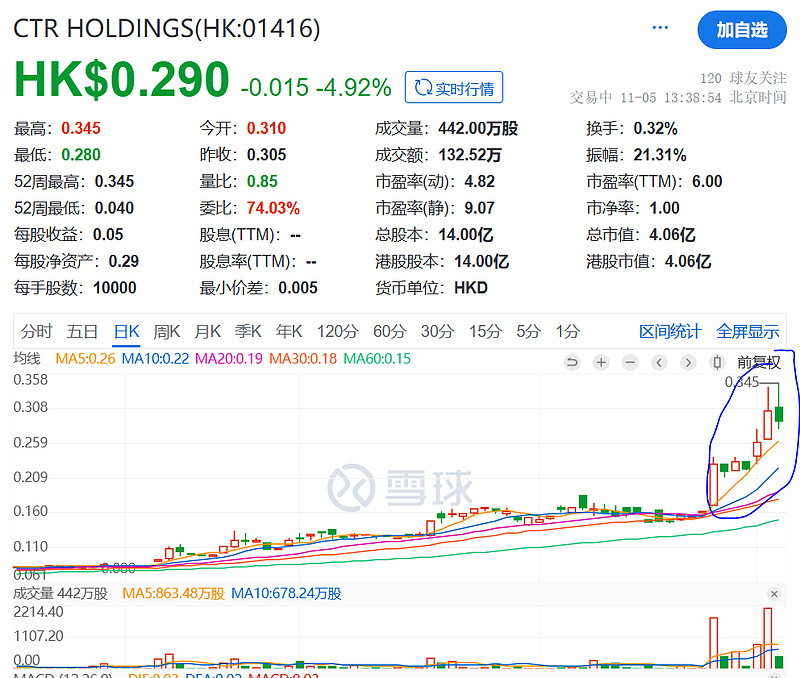The width and height of the screenshot is (800, 678).
Task: Click the 今开 0.310 value
Action: point(266,129)
